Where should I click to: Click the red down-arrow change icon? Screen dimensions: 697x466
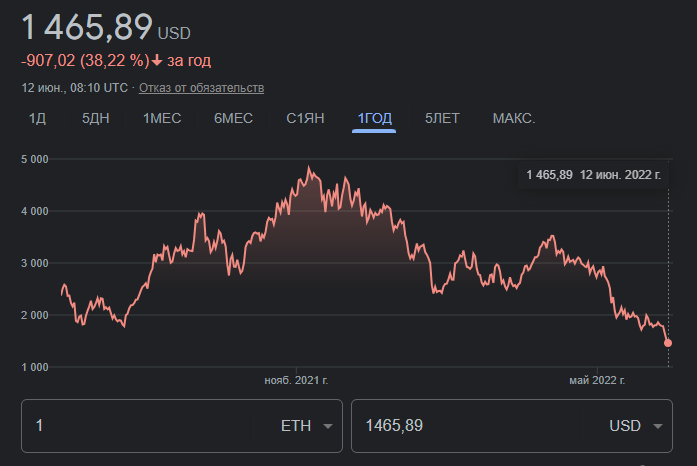tap(157, 61)
